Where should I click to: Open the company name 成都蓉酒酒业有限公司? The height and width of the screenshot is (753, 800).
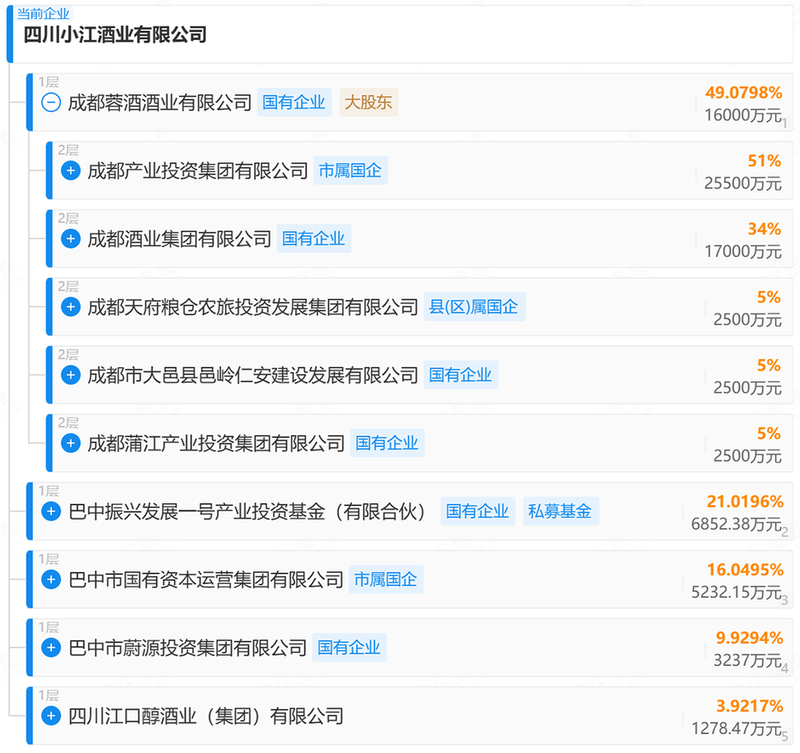coord(159,103)
